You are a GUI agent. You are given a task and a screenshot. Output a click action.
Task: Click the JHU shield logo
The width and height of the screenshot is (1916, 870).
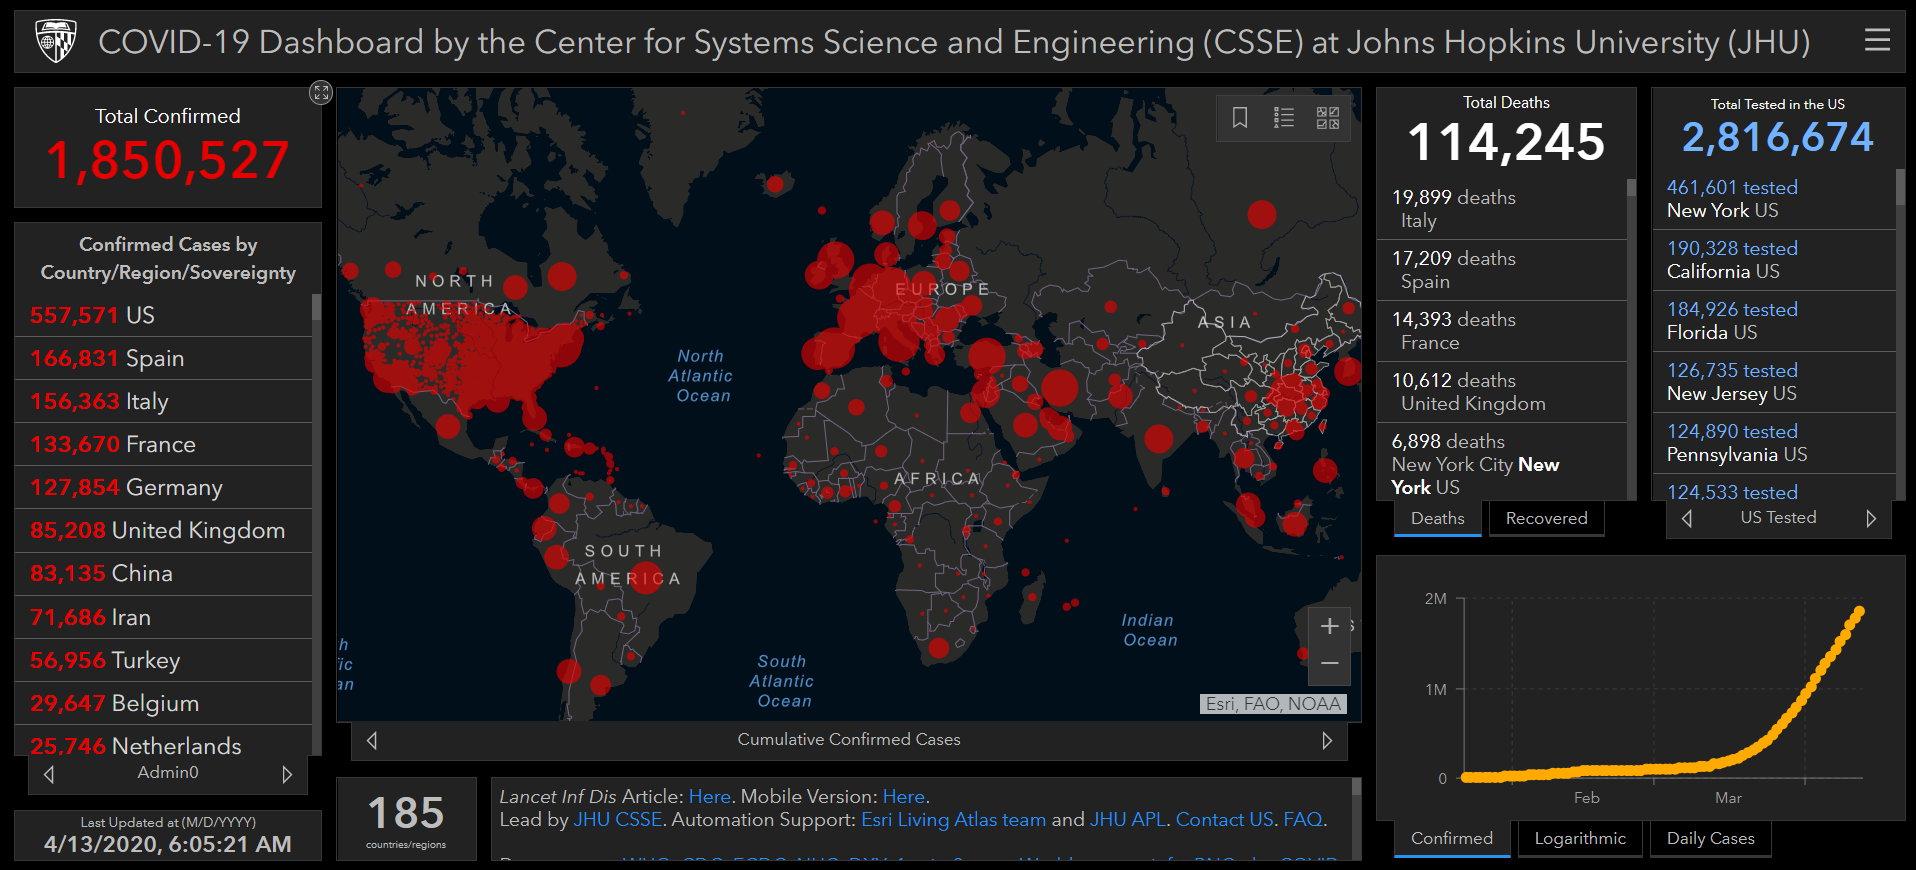pyautogui.click(x=56, y=42)
